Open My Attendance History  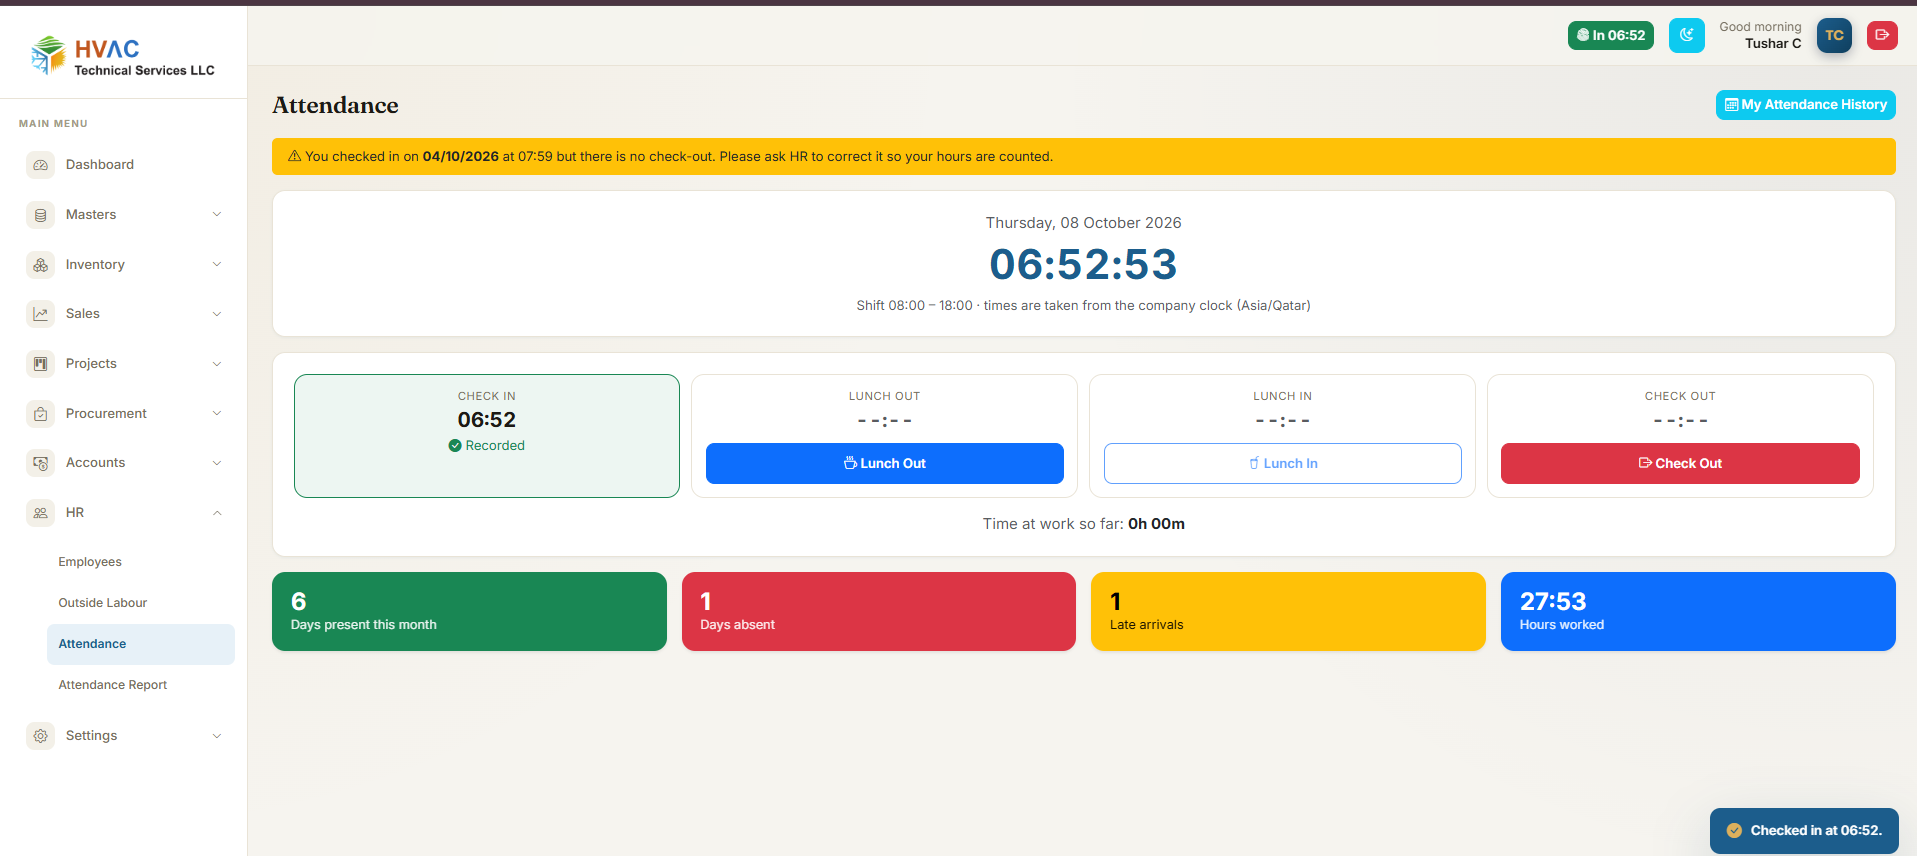click(1806, 105)
